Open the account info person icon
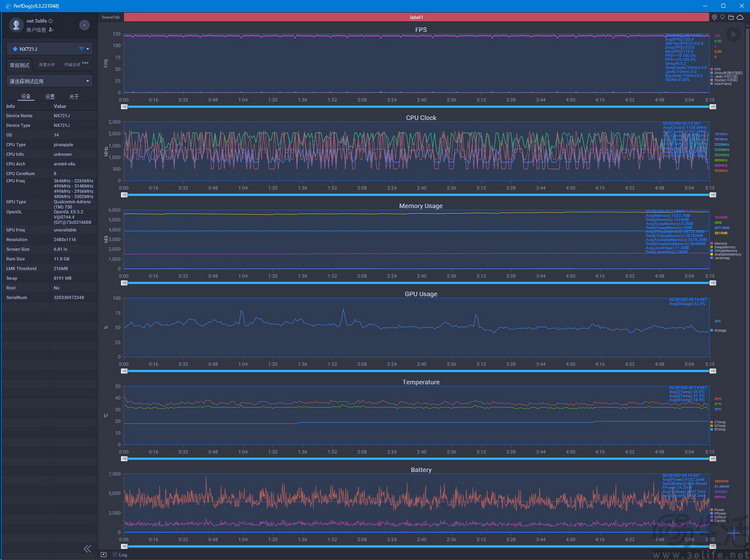750x560 pixels. [x=51, y=30]
